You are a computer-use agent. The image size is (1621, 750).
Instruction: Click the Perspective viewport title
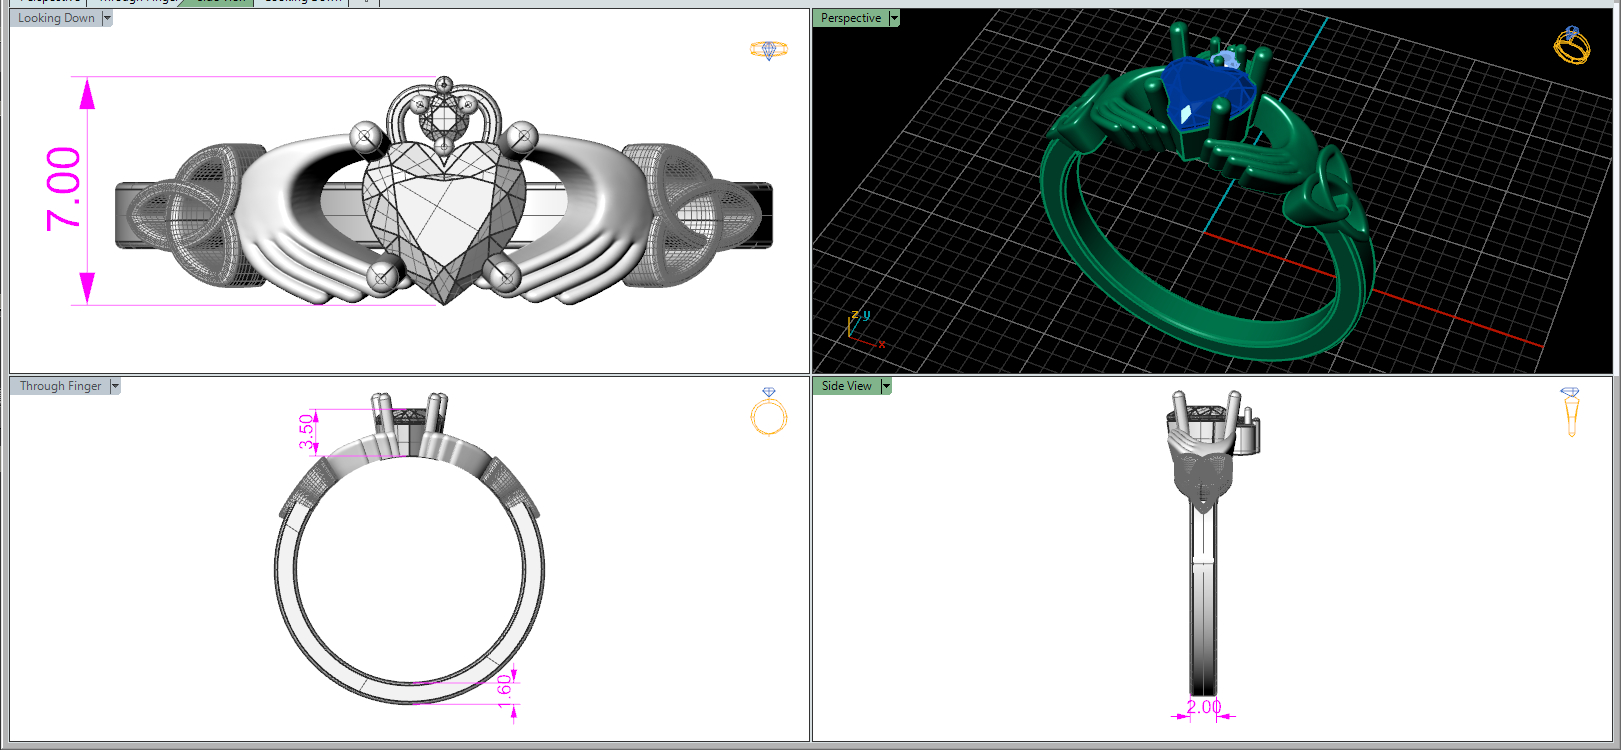[851, 18]
